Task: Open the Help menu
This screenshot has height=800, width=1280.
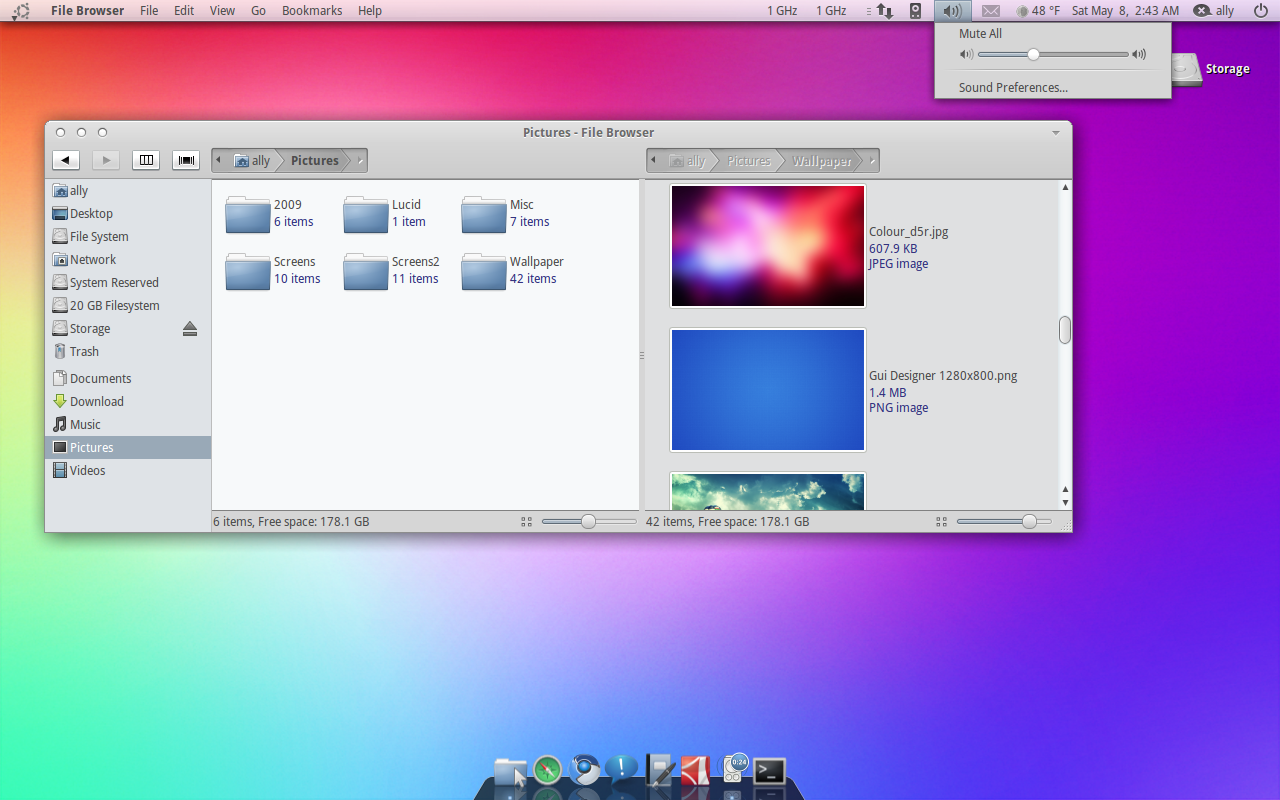Action: point(370,11)
